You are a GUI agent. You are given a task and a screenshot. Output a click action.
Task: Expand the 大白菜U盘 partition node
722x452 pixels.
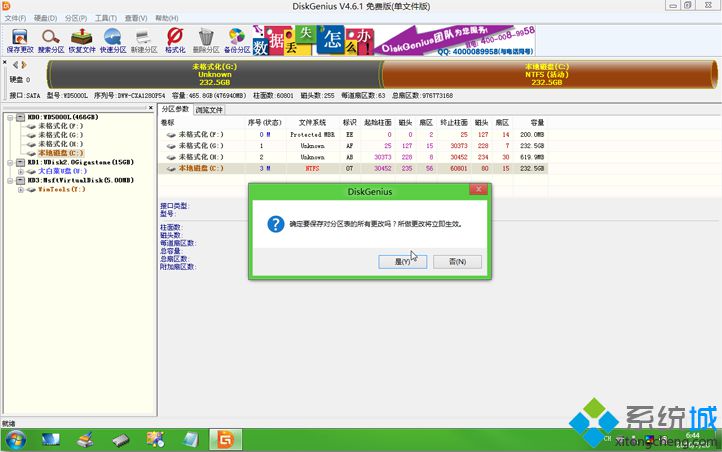20,171
